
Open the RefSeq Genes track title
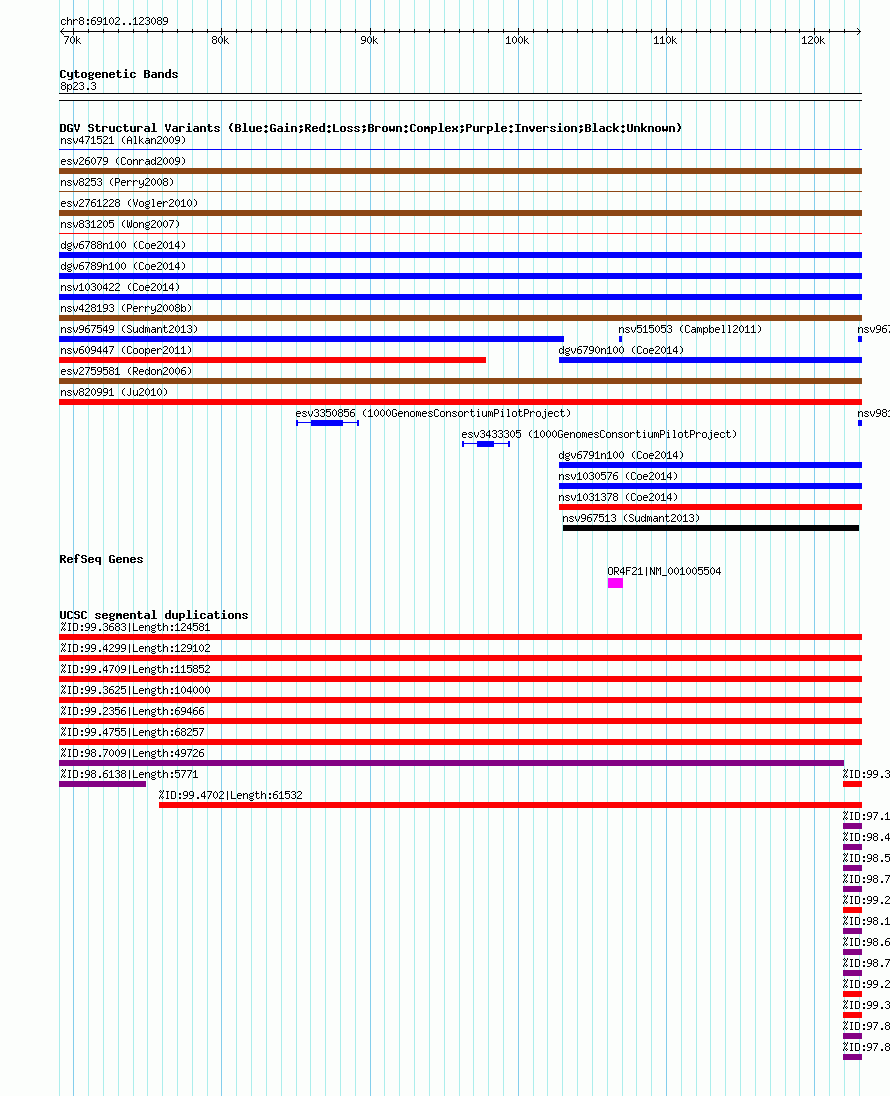click(101, 559)
